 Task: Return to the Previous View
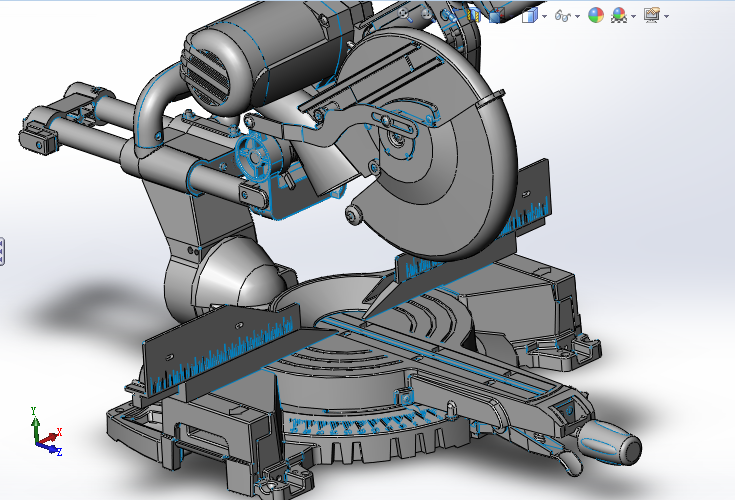pos(449,15)
